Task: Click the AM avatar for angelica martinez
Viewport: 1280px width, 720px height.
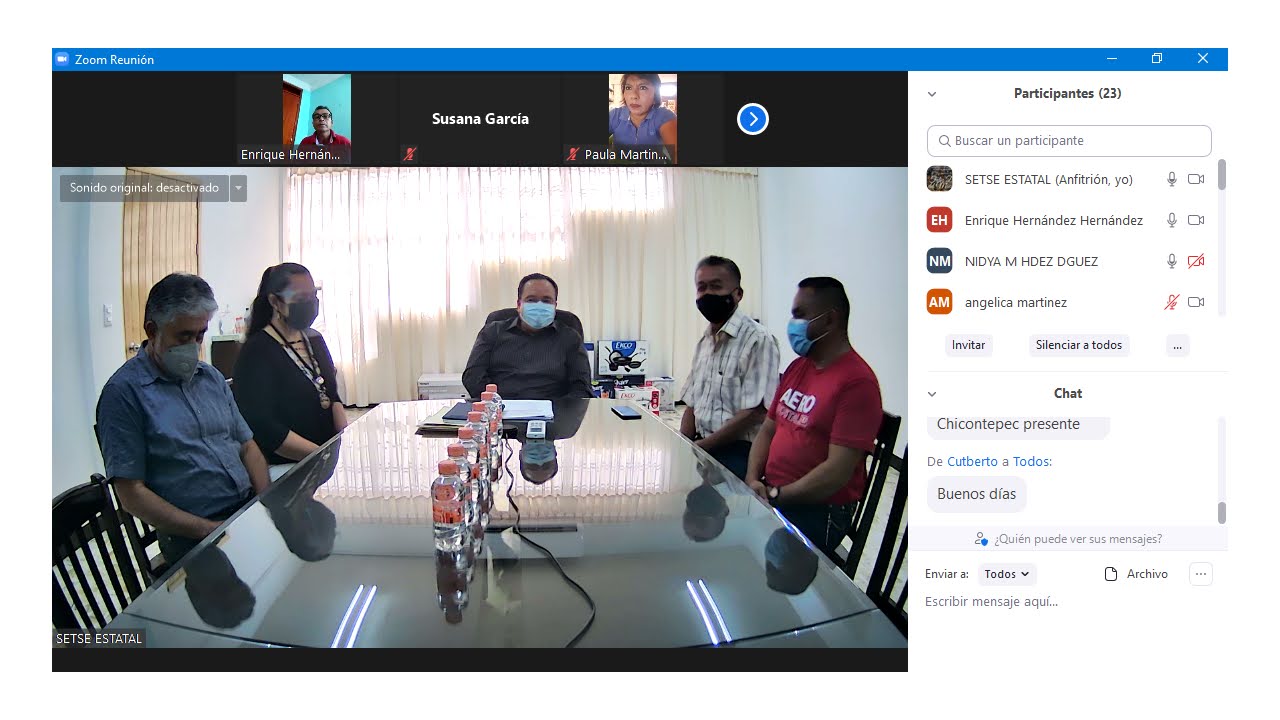Action: [939, 302]
